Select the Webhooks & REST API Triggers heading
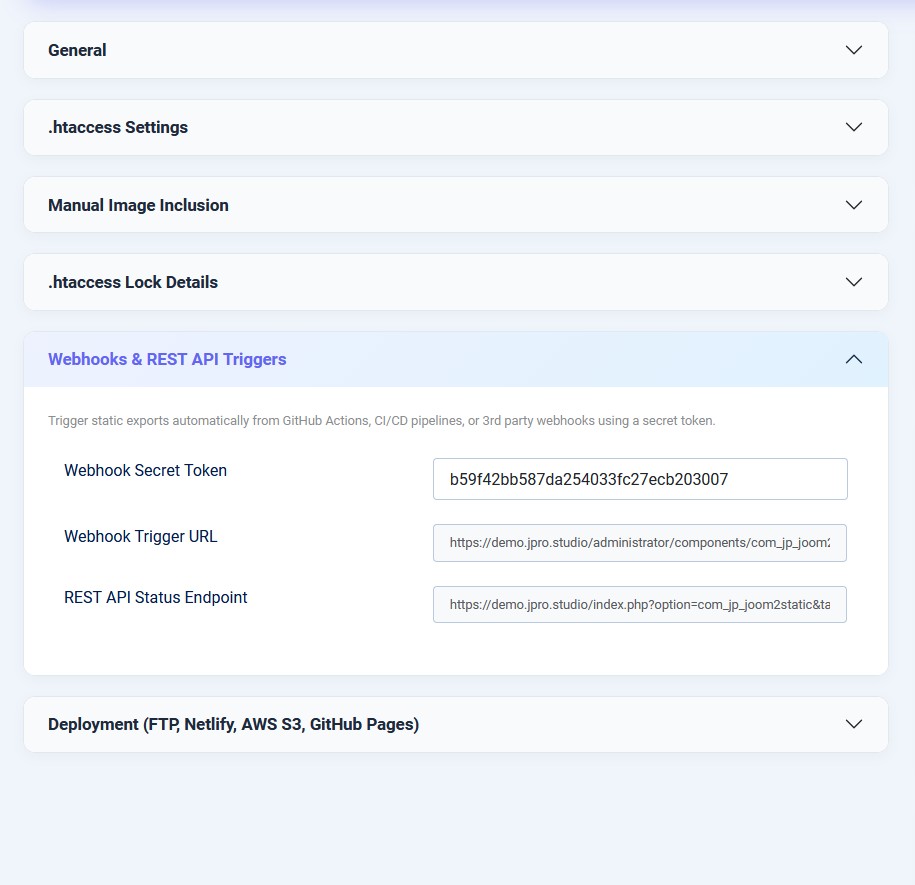 pyautogui.click(x=167, y=359)
